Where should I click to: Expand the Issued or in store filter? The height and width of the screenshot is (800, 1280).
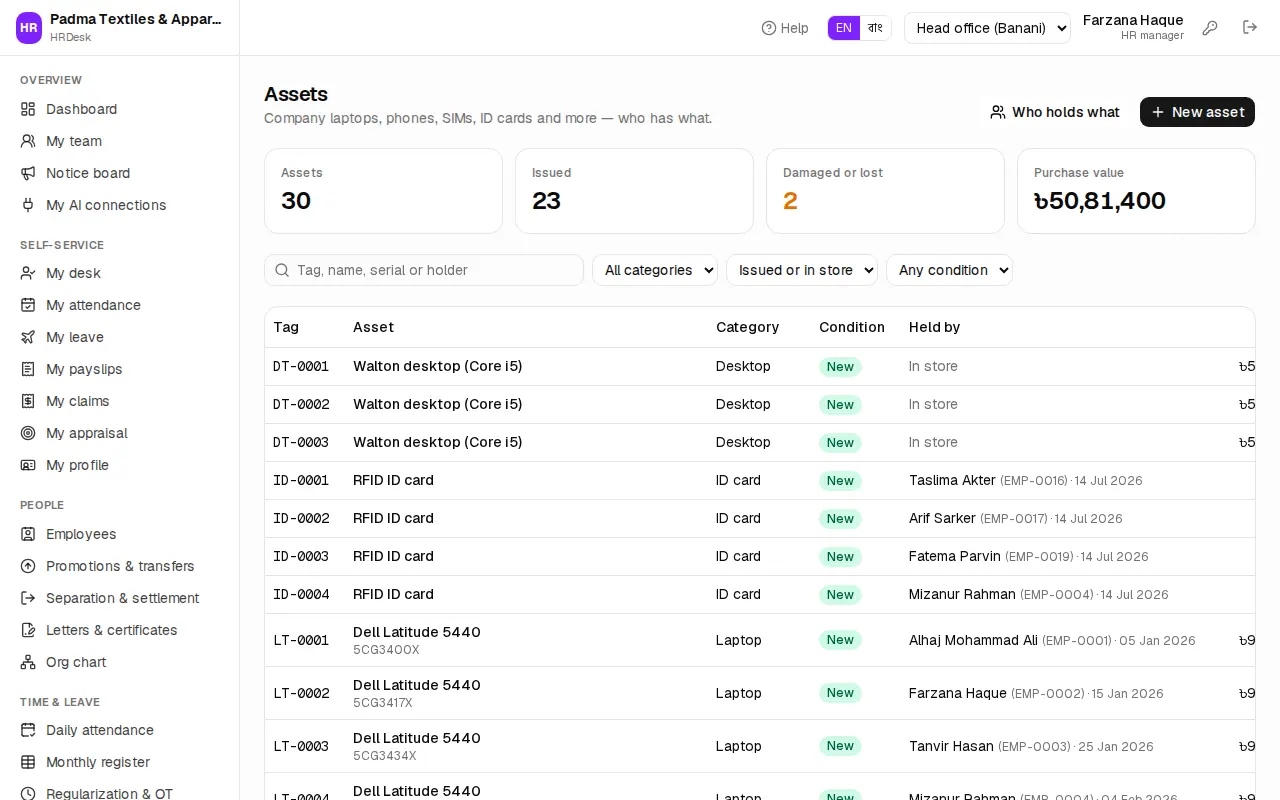pos(802,270)
